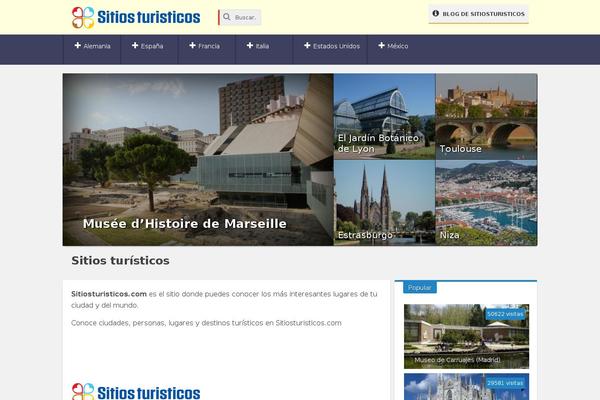
Task: Open Museo de Carruajes (Madrid) thumbnail
Action: 466,336
